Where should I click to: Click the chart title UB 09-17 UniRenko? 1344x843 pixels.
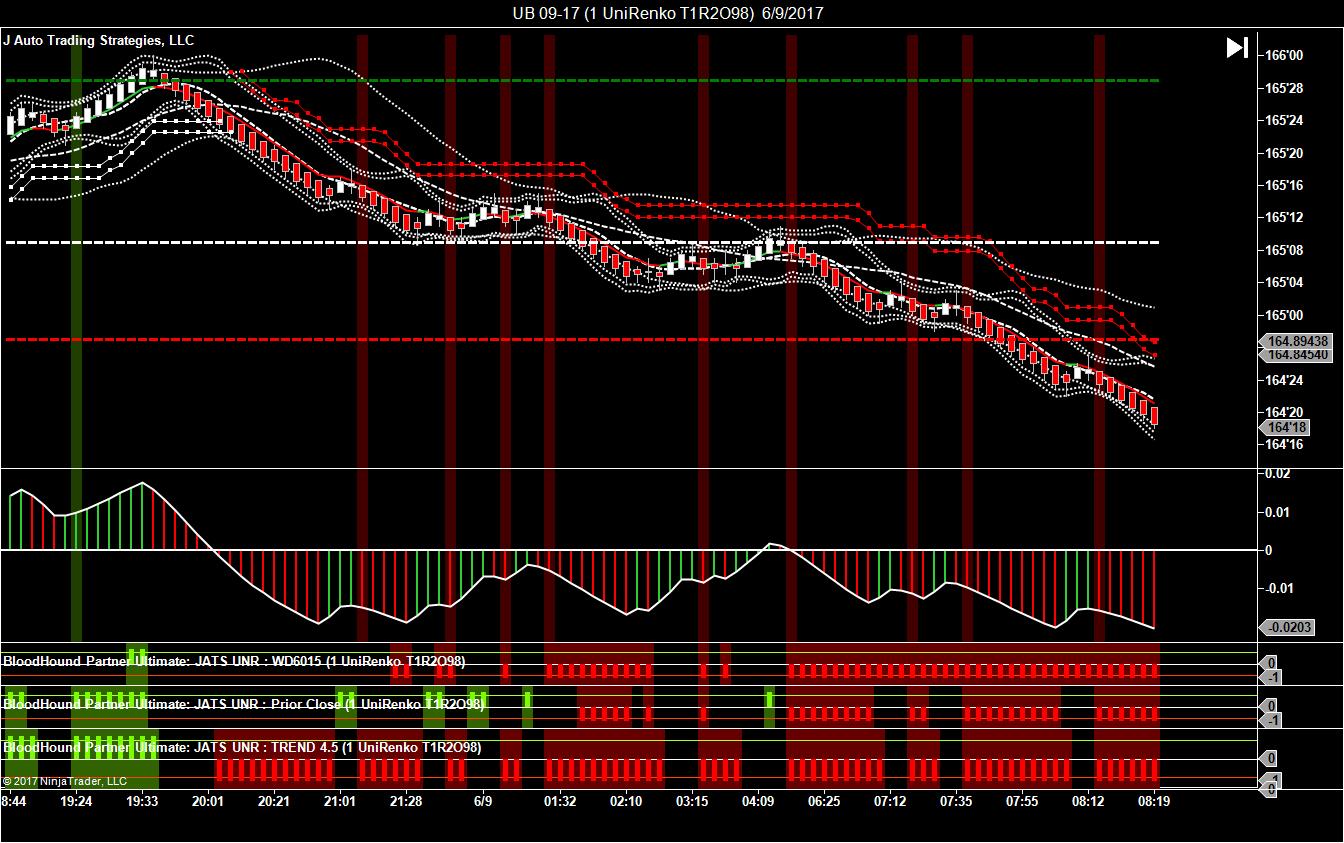670,13
